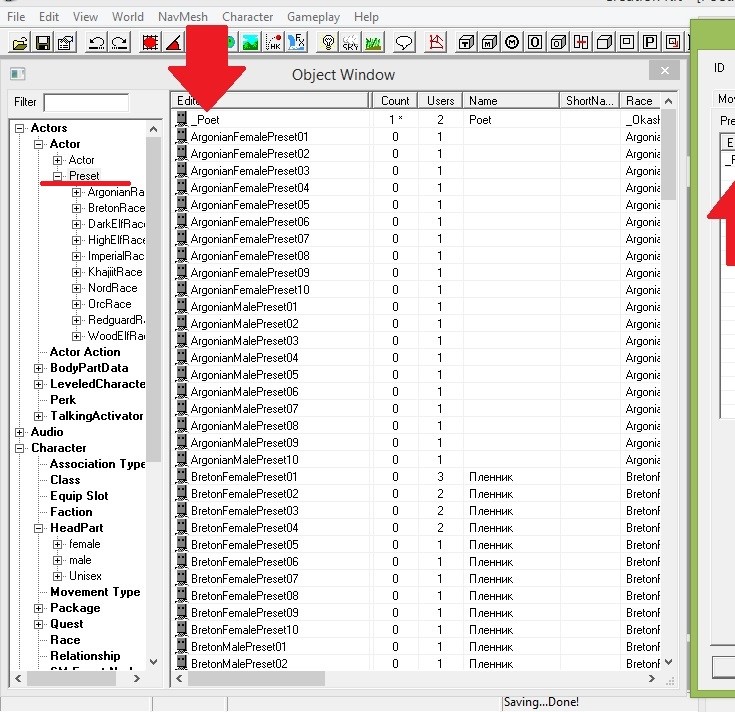
Task: Open the Edit menu
Action: coord(49,17)
